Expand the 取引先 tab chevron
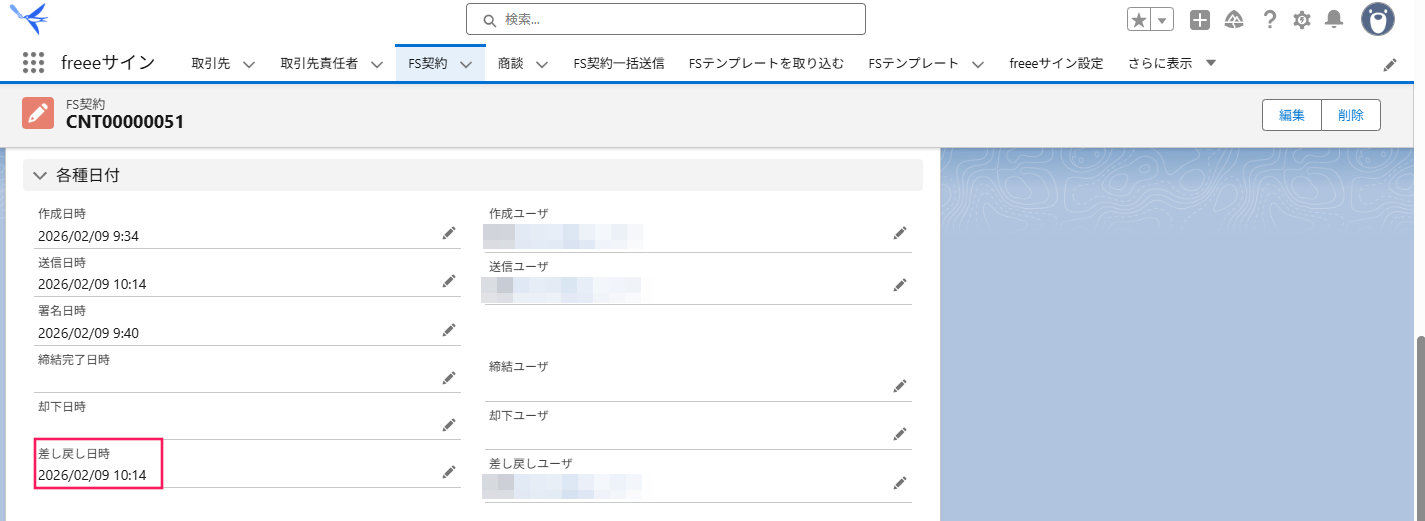Image resolution: width=1425 pixels, height=521 pixels. tap(249, 64)
